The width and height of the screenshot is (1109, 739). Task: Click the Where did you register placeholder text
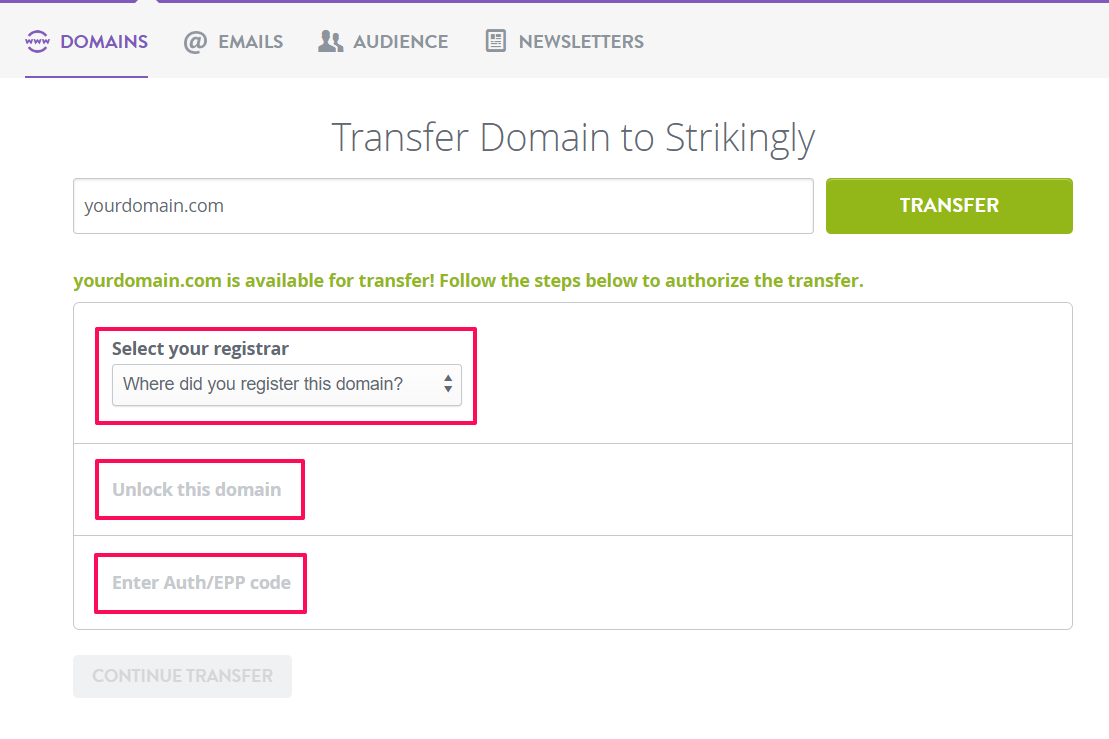coord(263,384)
